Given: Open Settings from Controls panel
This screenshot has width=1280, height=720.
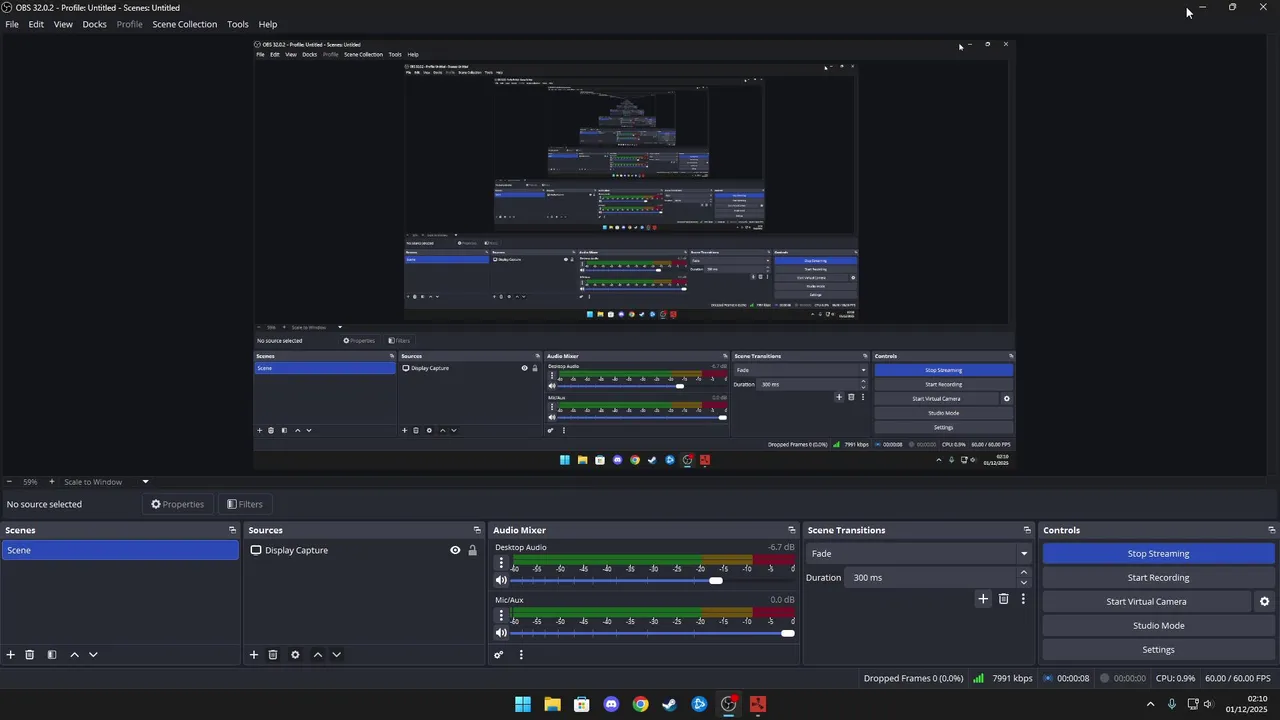Looking at the screenshot, I should pos(1158,650).
